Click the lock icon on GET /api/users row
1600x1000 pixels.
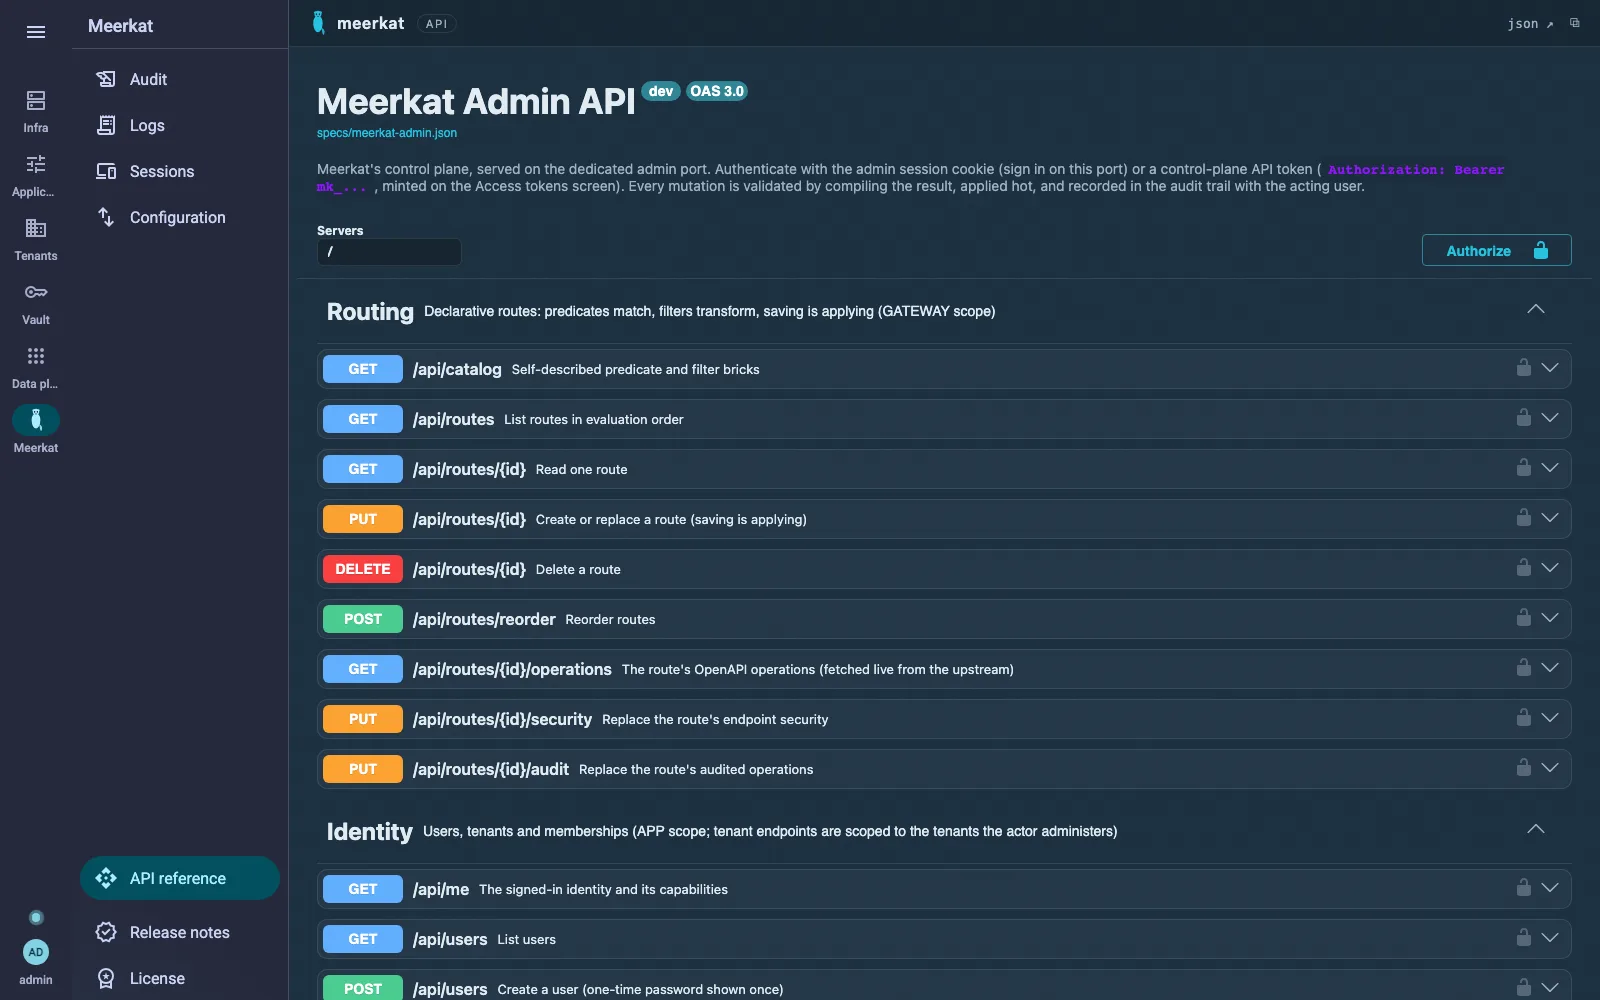pyautogui.click(x=1523, y=937)
